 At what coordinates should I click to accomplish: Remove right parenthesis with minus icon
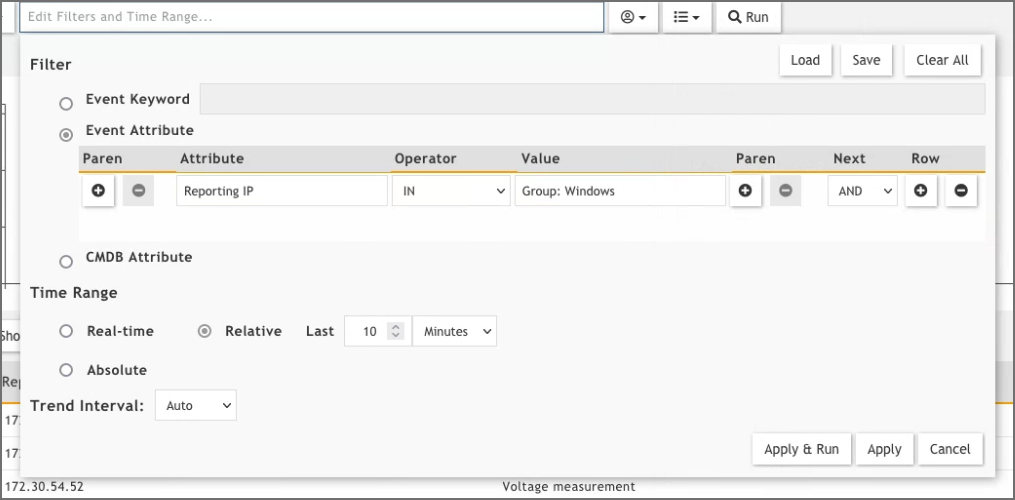click(x=785, y=191)
